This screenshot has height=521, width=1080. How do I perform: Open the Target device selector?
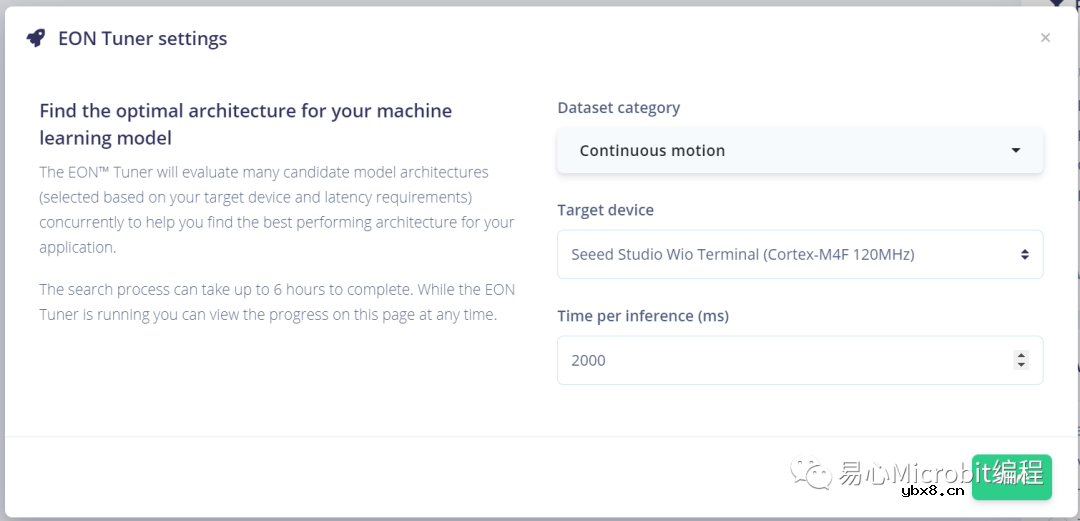click(799, 254)
